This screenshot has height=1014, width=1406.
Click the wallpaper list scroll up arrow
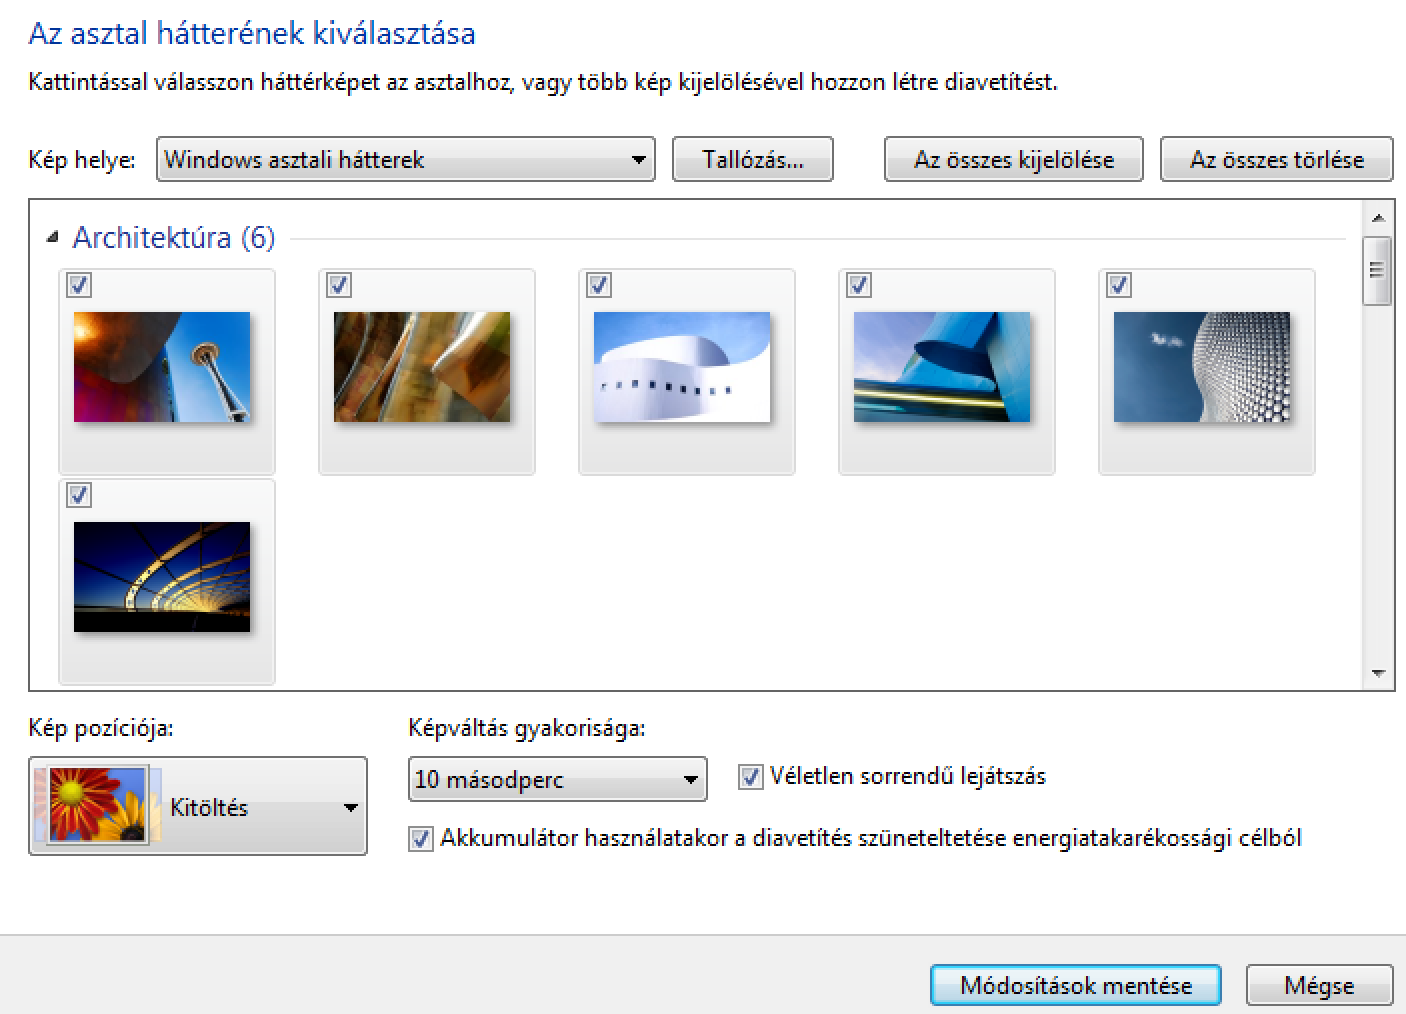click(1378, 217)
